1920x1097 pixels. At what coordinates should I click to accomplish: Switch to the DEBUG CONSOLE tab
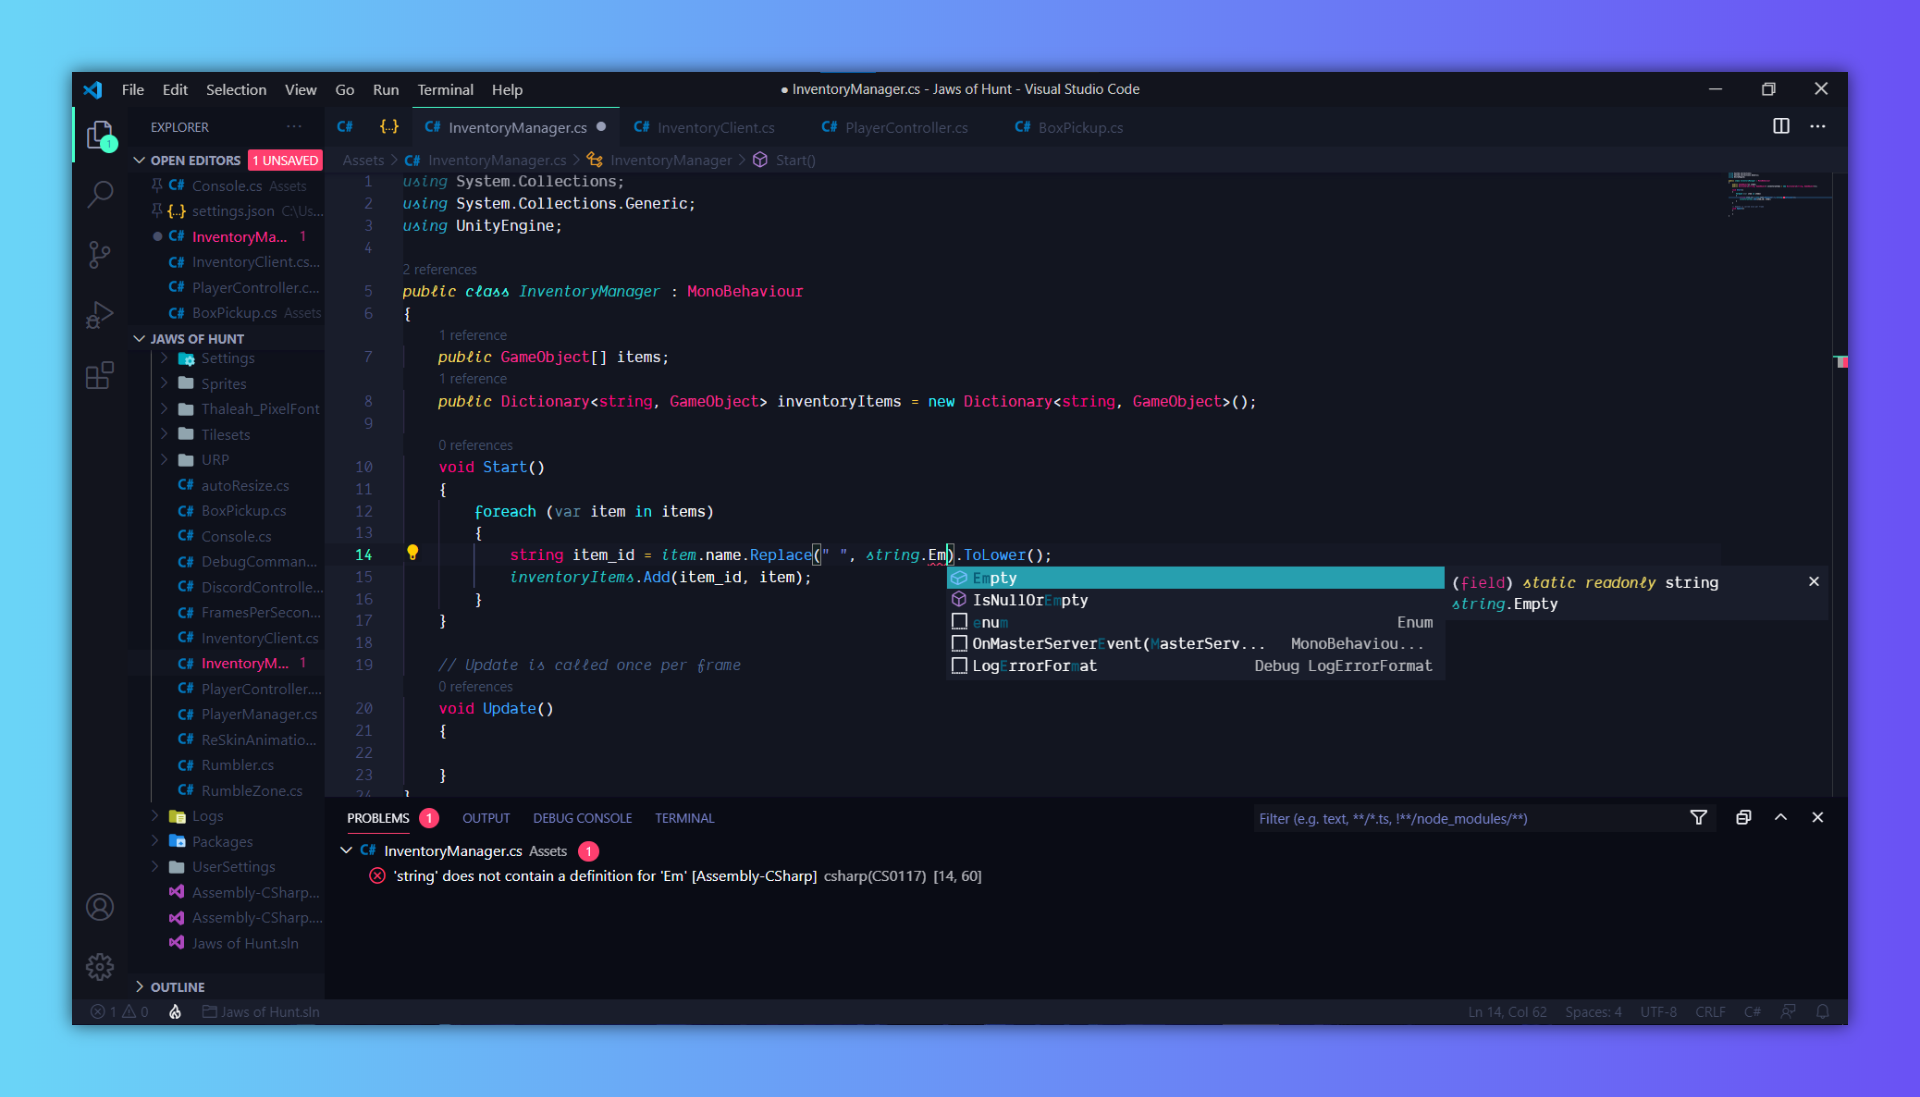pos(582,818)
